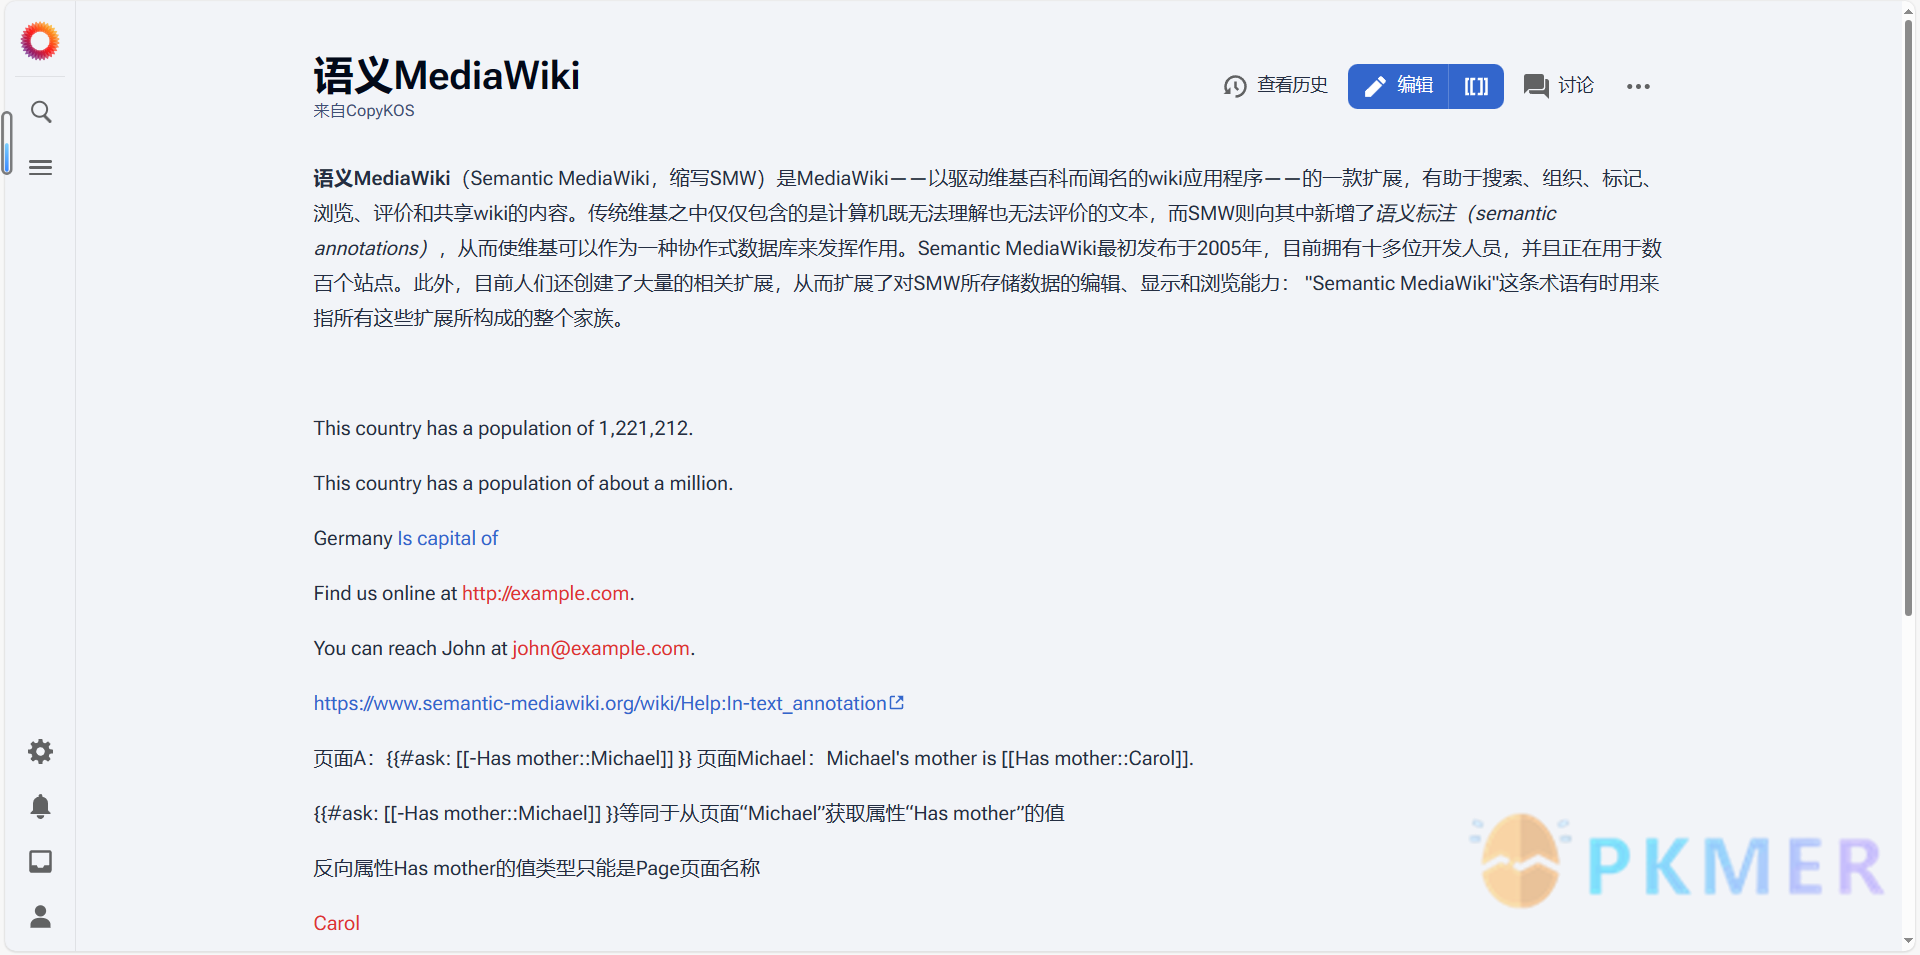Open the search icon in the sidebar
Screen dimensions: 1920x955
pyautogui.click(x=41, y=111)
